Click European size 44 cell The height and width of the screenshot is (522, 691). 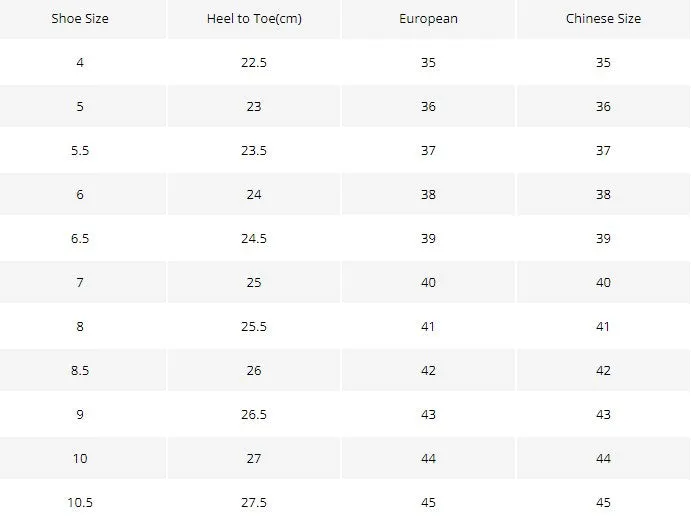coord(428,459)
